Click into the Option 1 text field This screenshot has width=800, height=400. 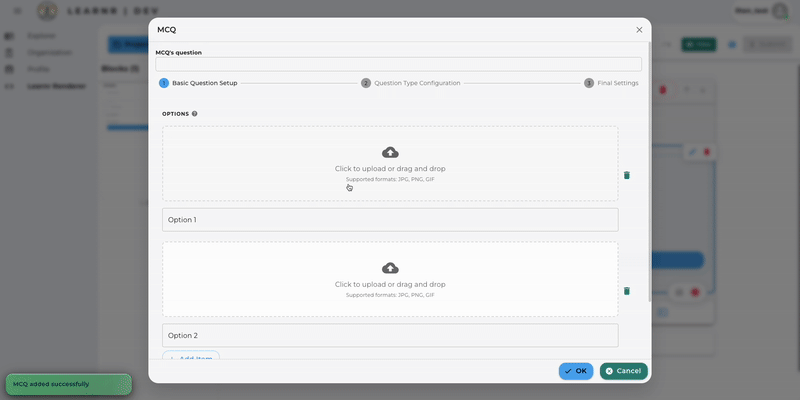390,220
